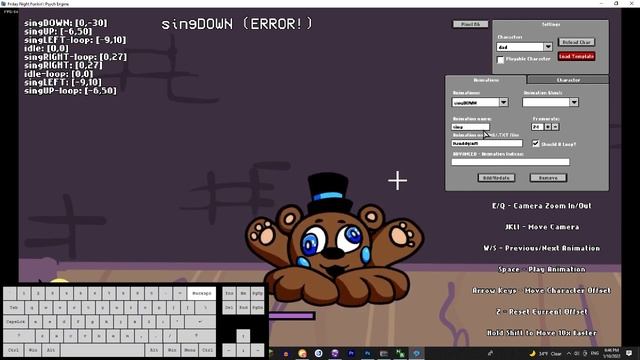Click the 'singUP: [-6,50]' offset entry
Screen dimensions: 640x360
click(58, 31)
